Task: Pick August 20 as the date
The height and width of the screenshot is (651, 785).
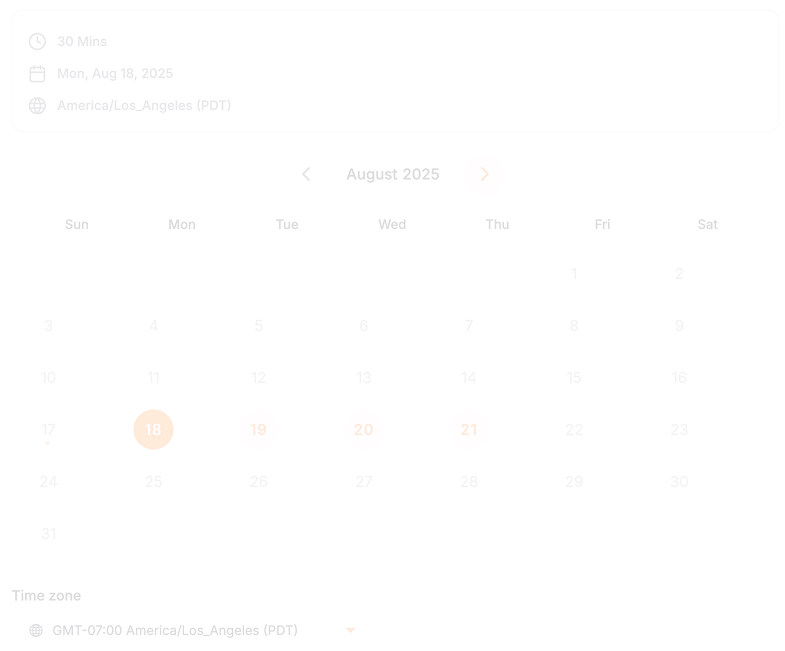Action: [364, 430]
